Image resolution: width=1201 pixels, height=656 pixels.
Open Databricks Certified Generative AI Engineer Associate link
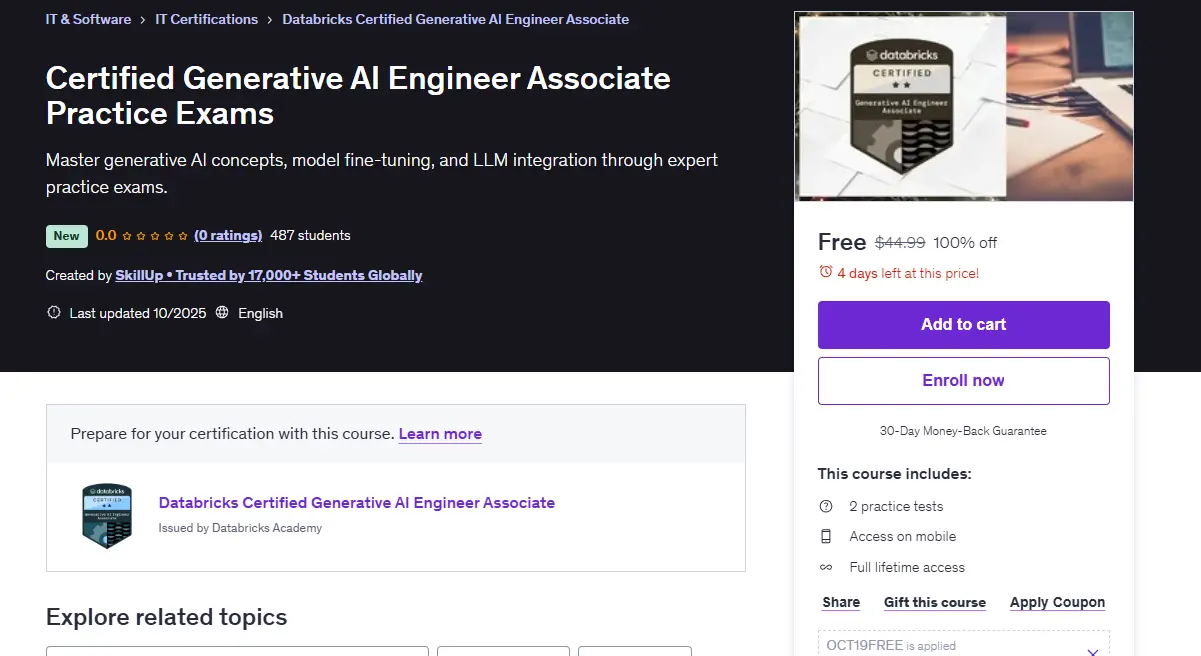coord(357,503)
